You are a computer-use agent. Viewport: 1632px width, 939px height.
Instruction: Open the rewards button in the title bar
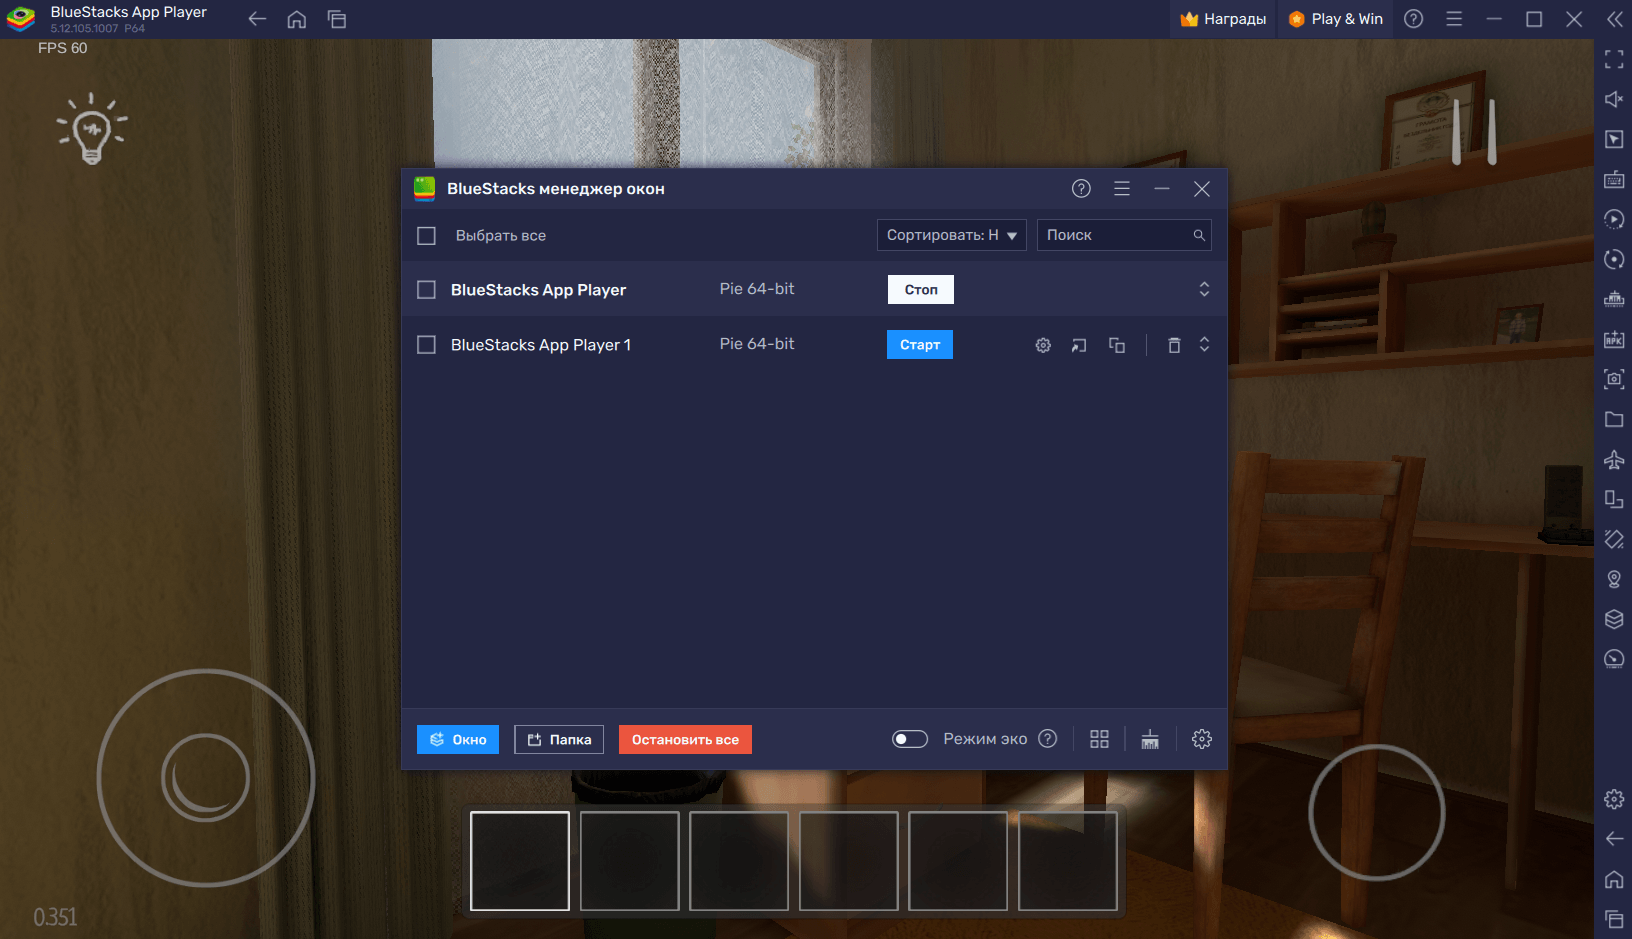[1223, 19]
